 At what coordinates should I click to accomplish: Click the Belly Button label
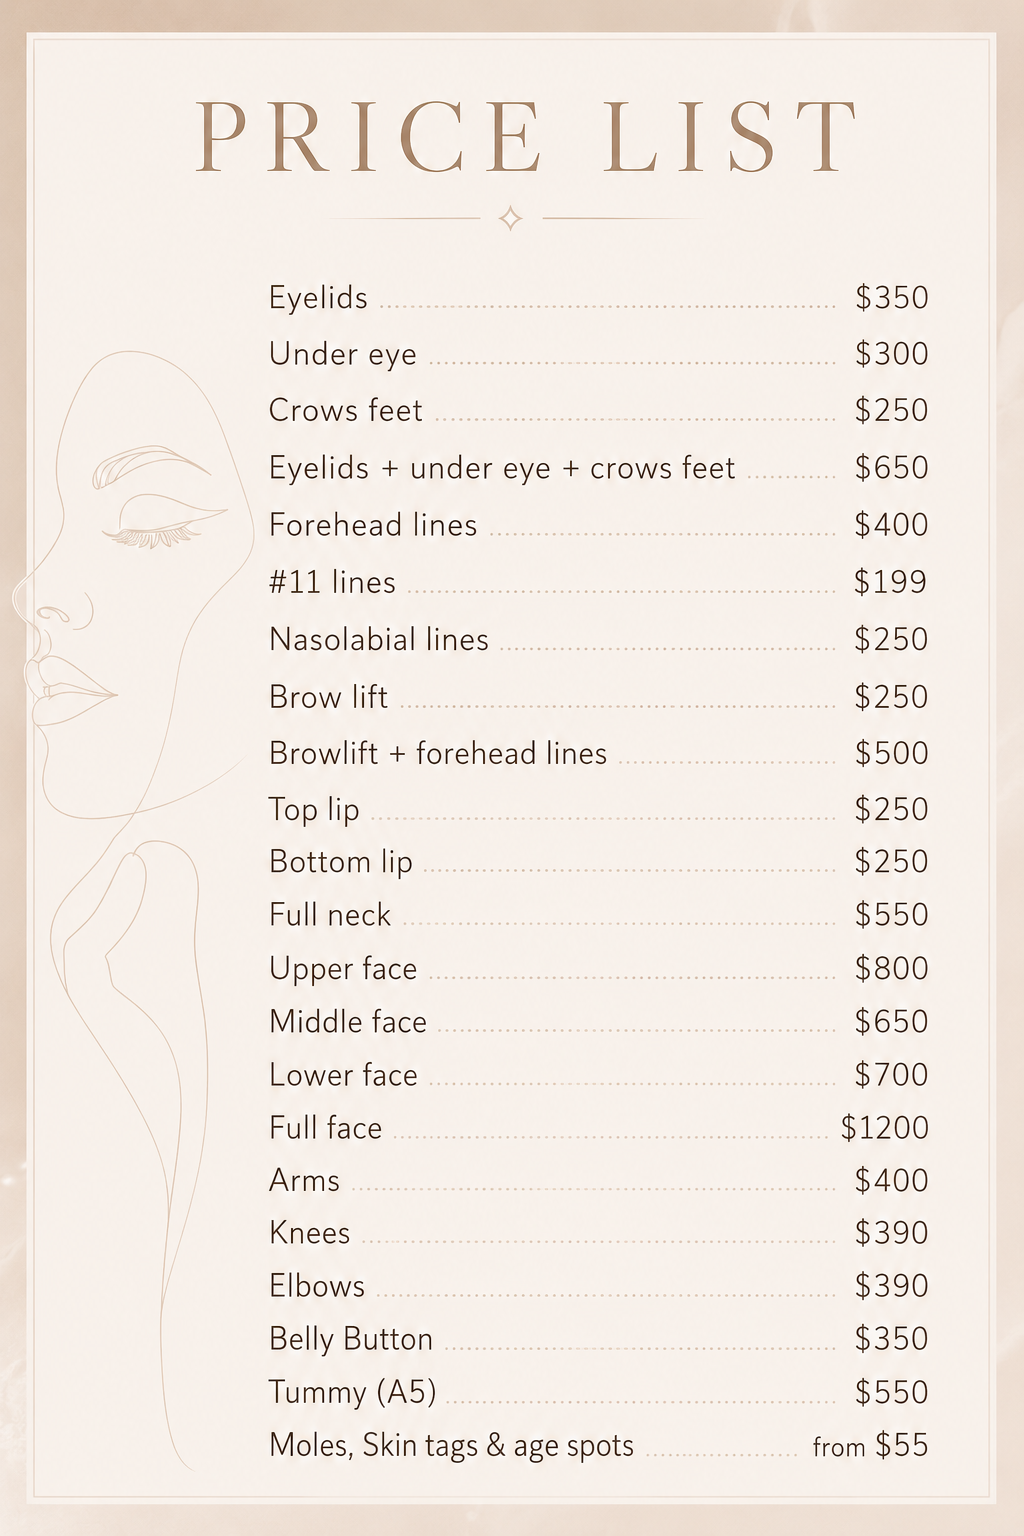pyautogui.click(x=351, y=1340)
